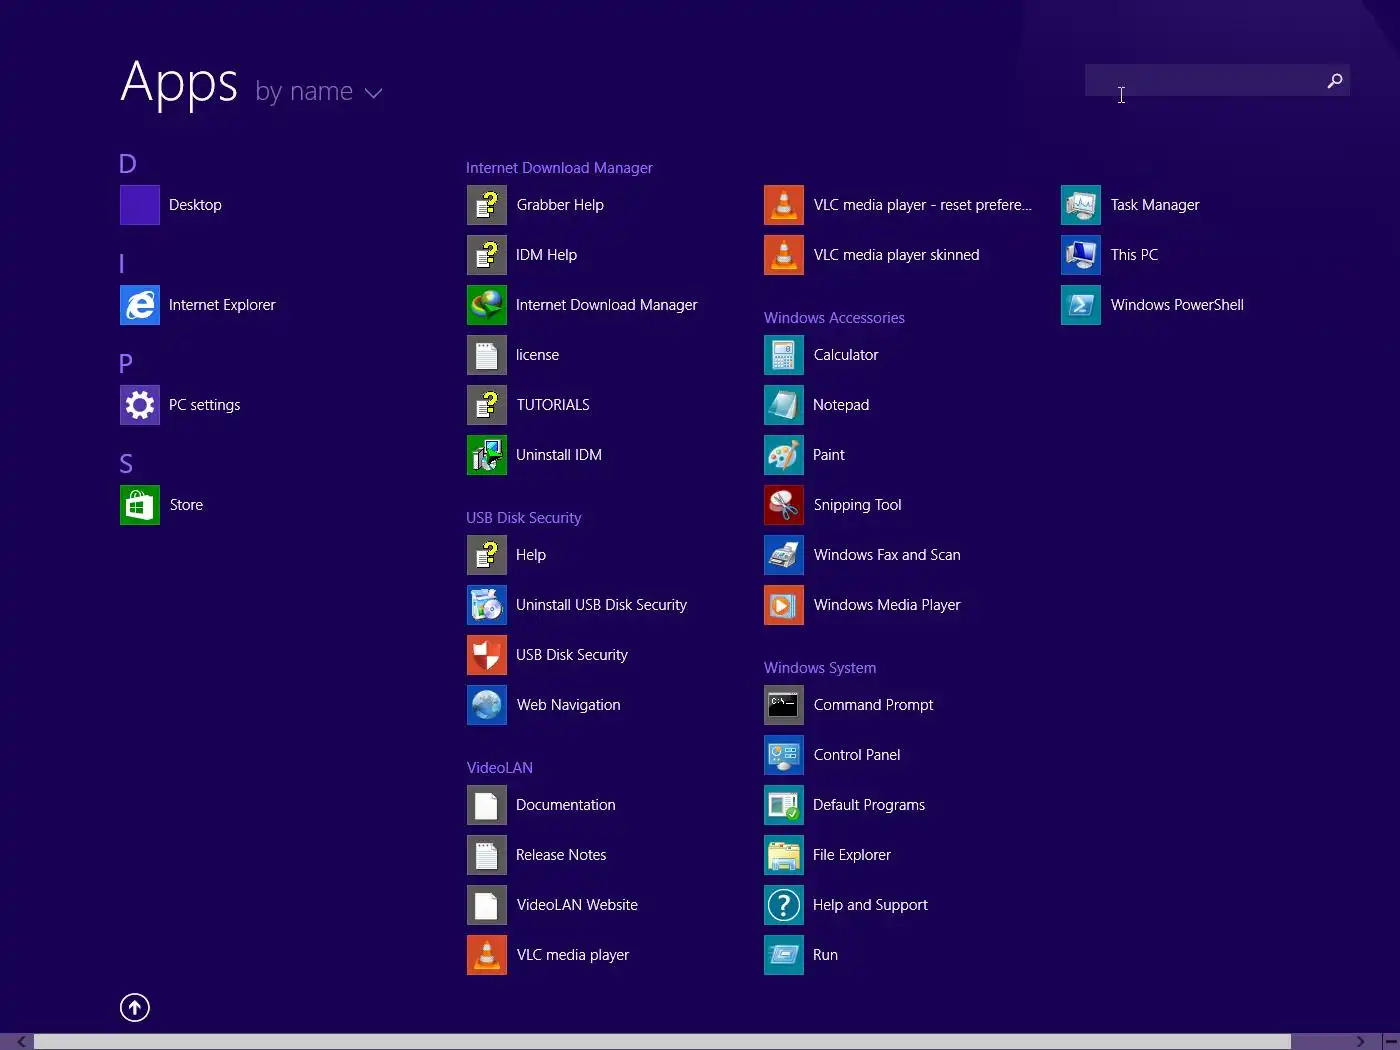Click the Internet Download Manager group header
The image size is (1400, 1050).
click(x=559, y=168)
